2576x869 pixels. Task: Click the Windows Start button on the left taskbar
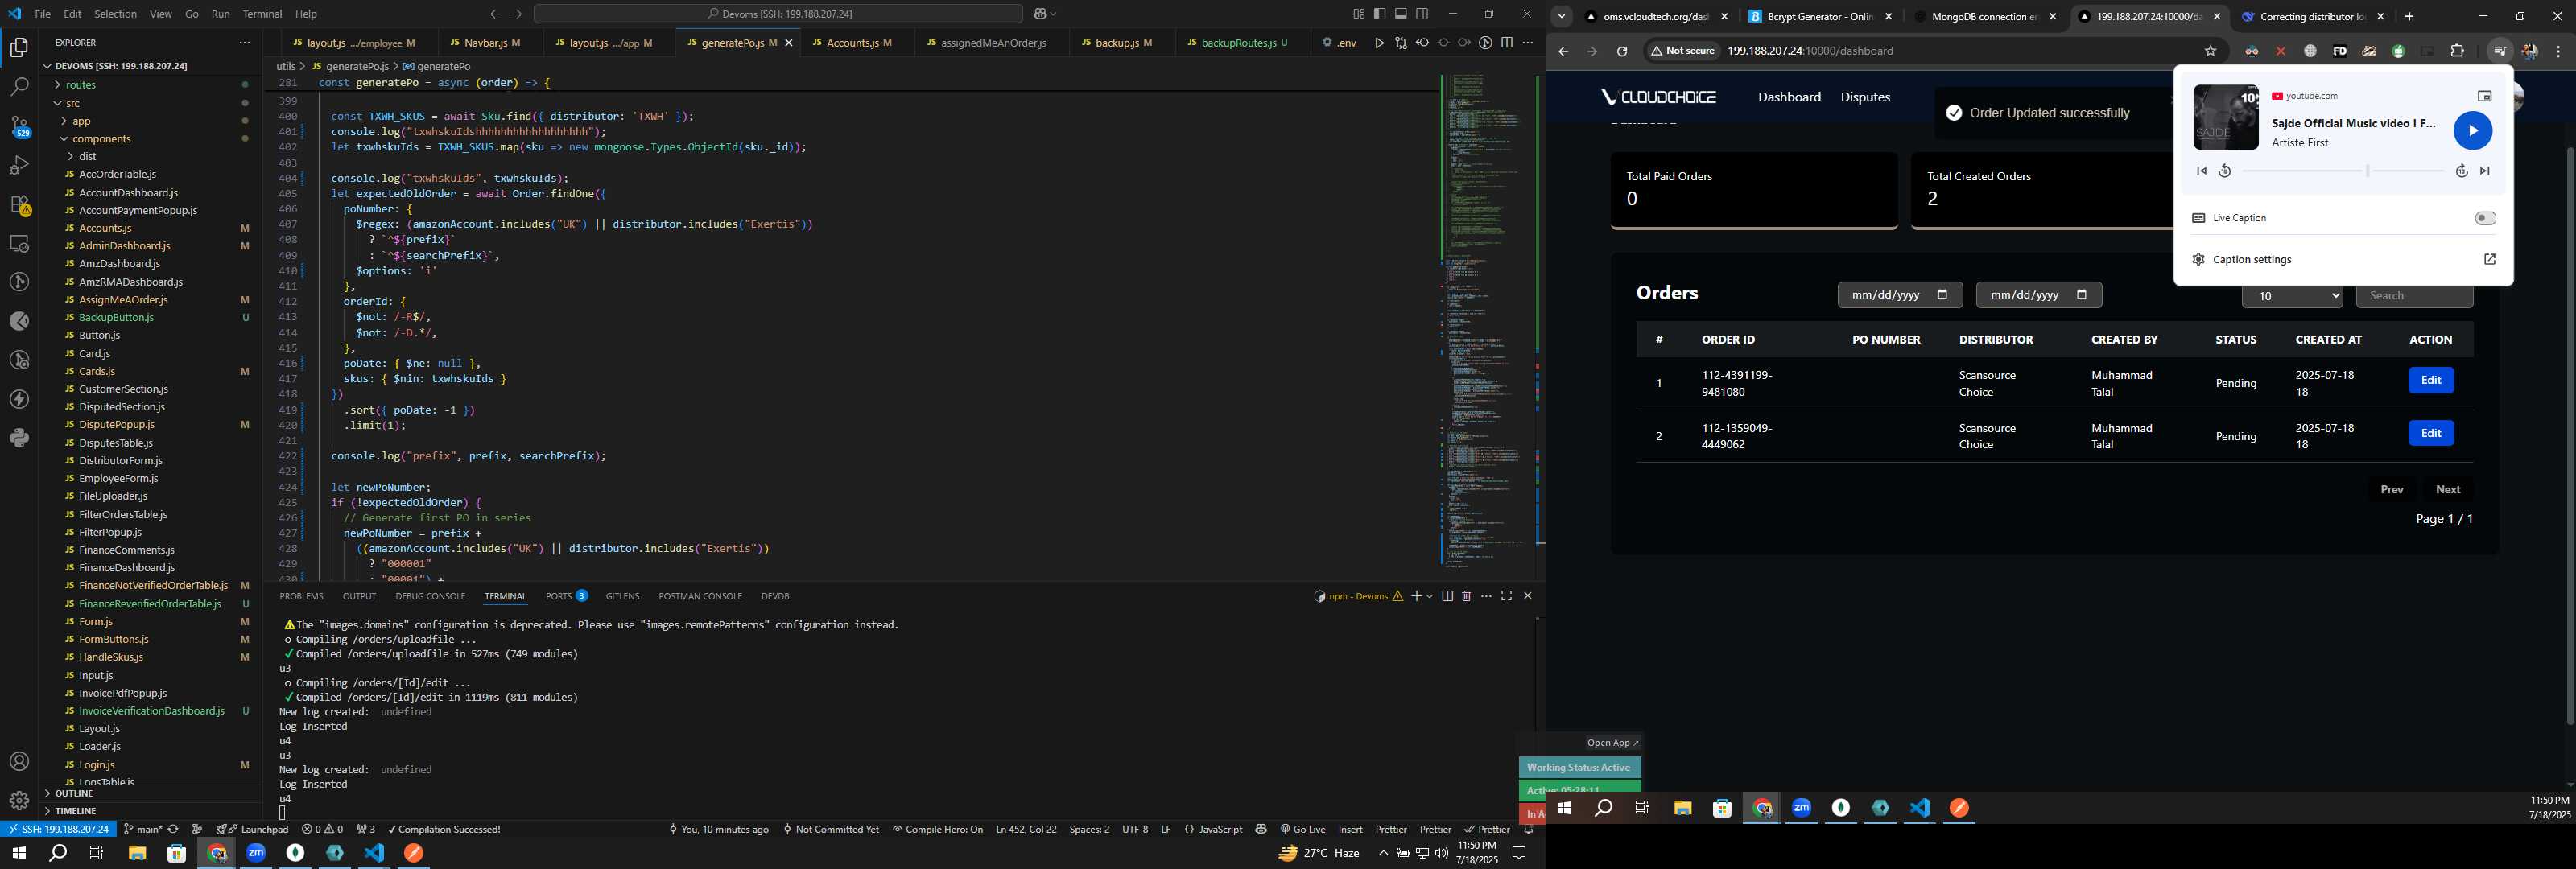tap(18, 853)
